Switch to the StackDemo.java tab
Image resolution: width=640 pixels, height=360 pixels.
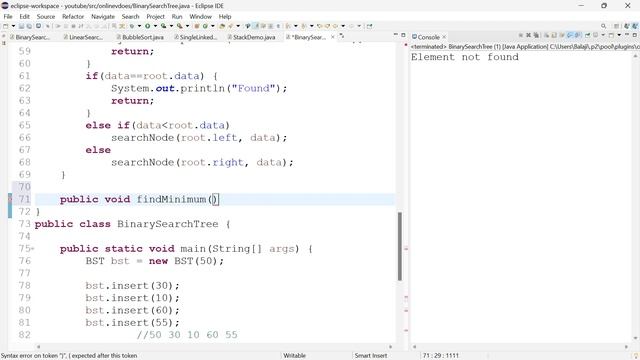251,37
